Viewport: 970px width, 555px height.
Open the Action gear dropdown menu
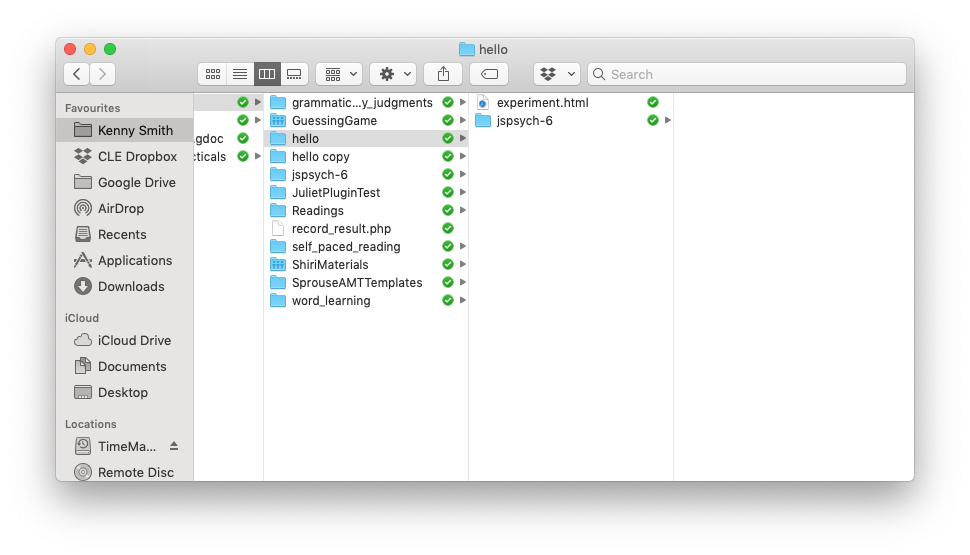pyautogui.click(x=392, y=74)
